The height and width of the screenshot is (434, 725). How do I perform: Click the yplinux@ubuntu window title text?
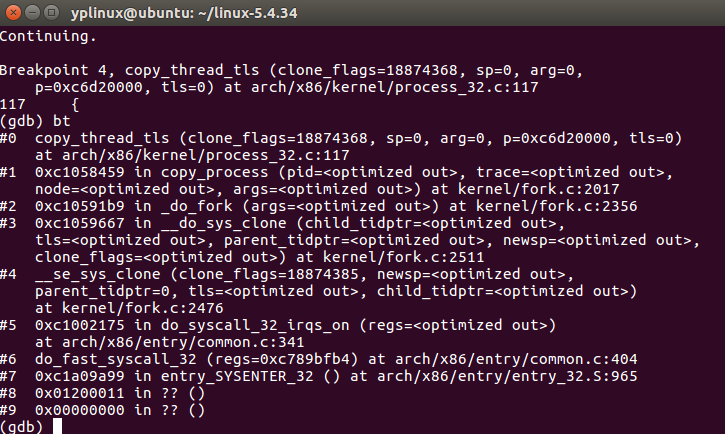(x=184, y=13)
